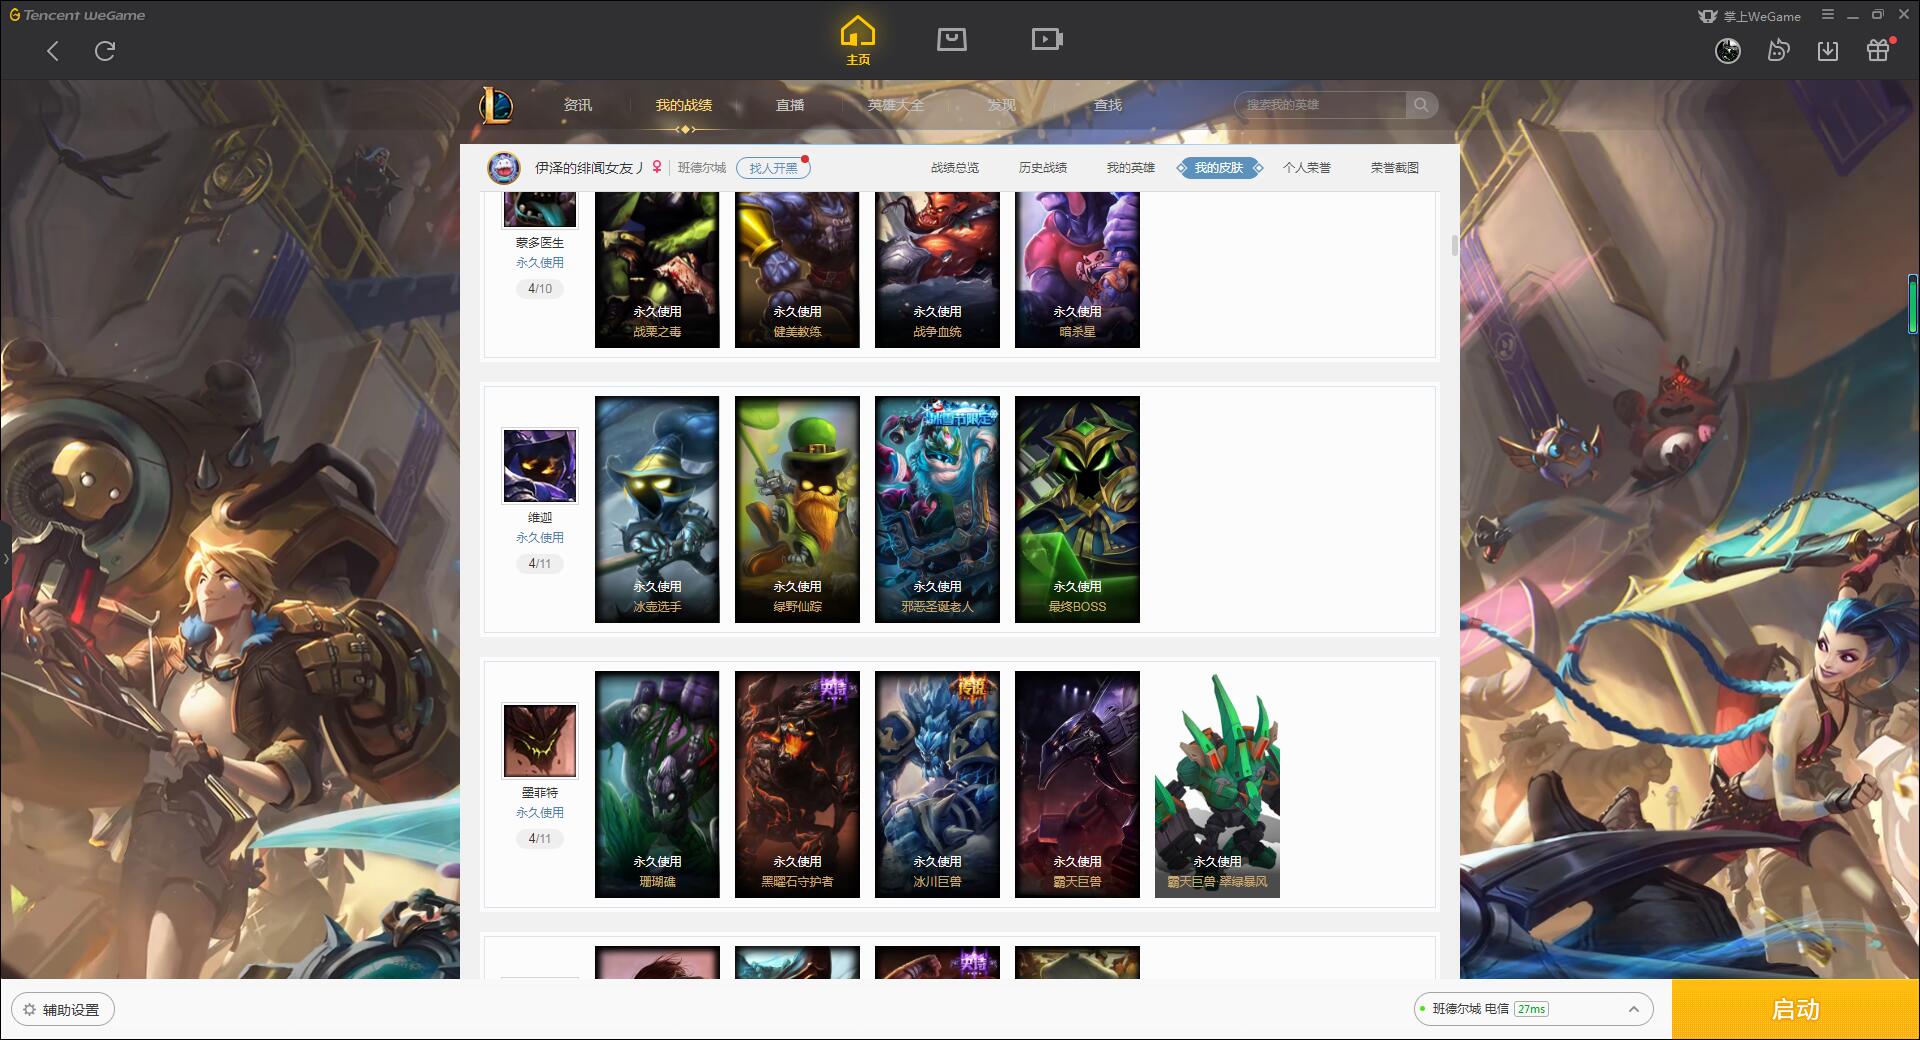Image resolution: width=1920 pixels, height=1040 pixels.
Task: Refresh the page with reload icon
Action: [105, 51]
